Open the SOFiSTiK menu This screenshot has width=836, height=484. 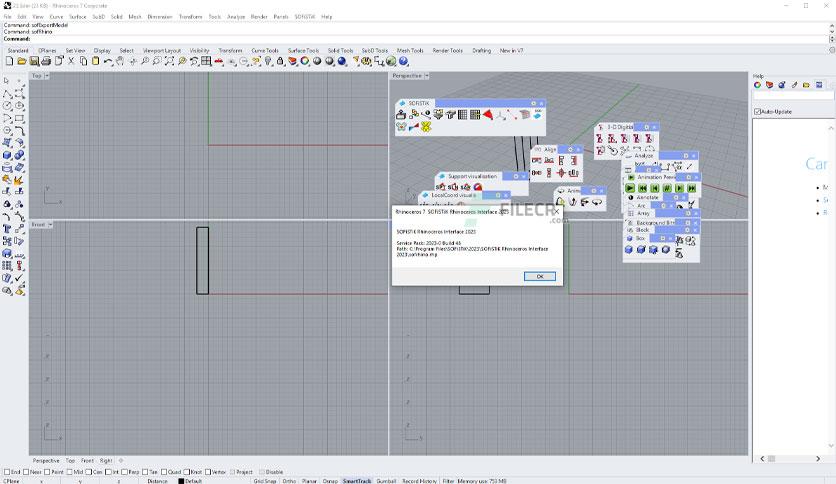[304, 17]
